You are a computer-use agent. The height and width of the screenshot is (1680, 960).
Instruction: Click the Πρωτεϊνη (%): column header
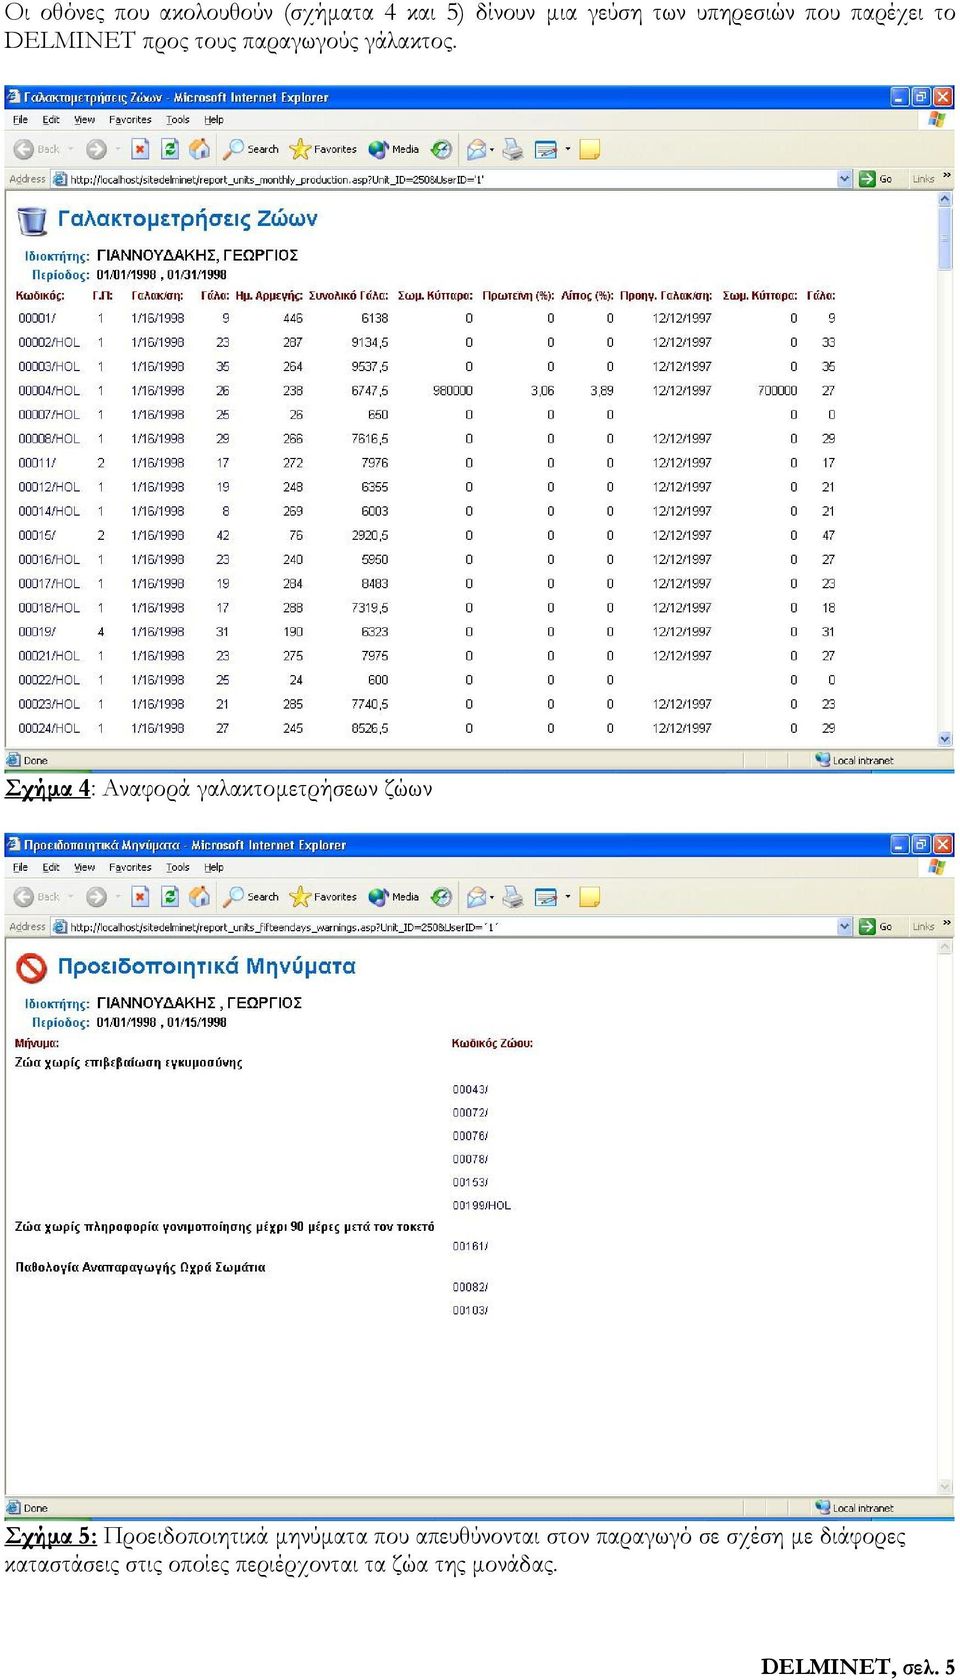(x=518, y=296)
